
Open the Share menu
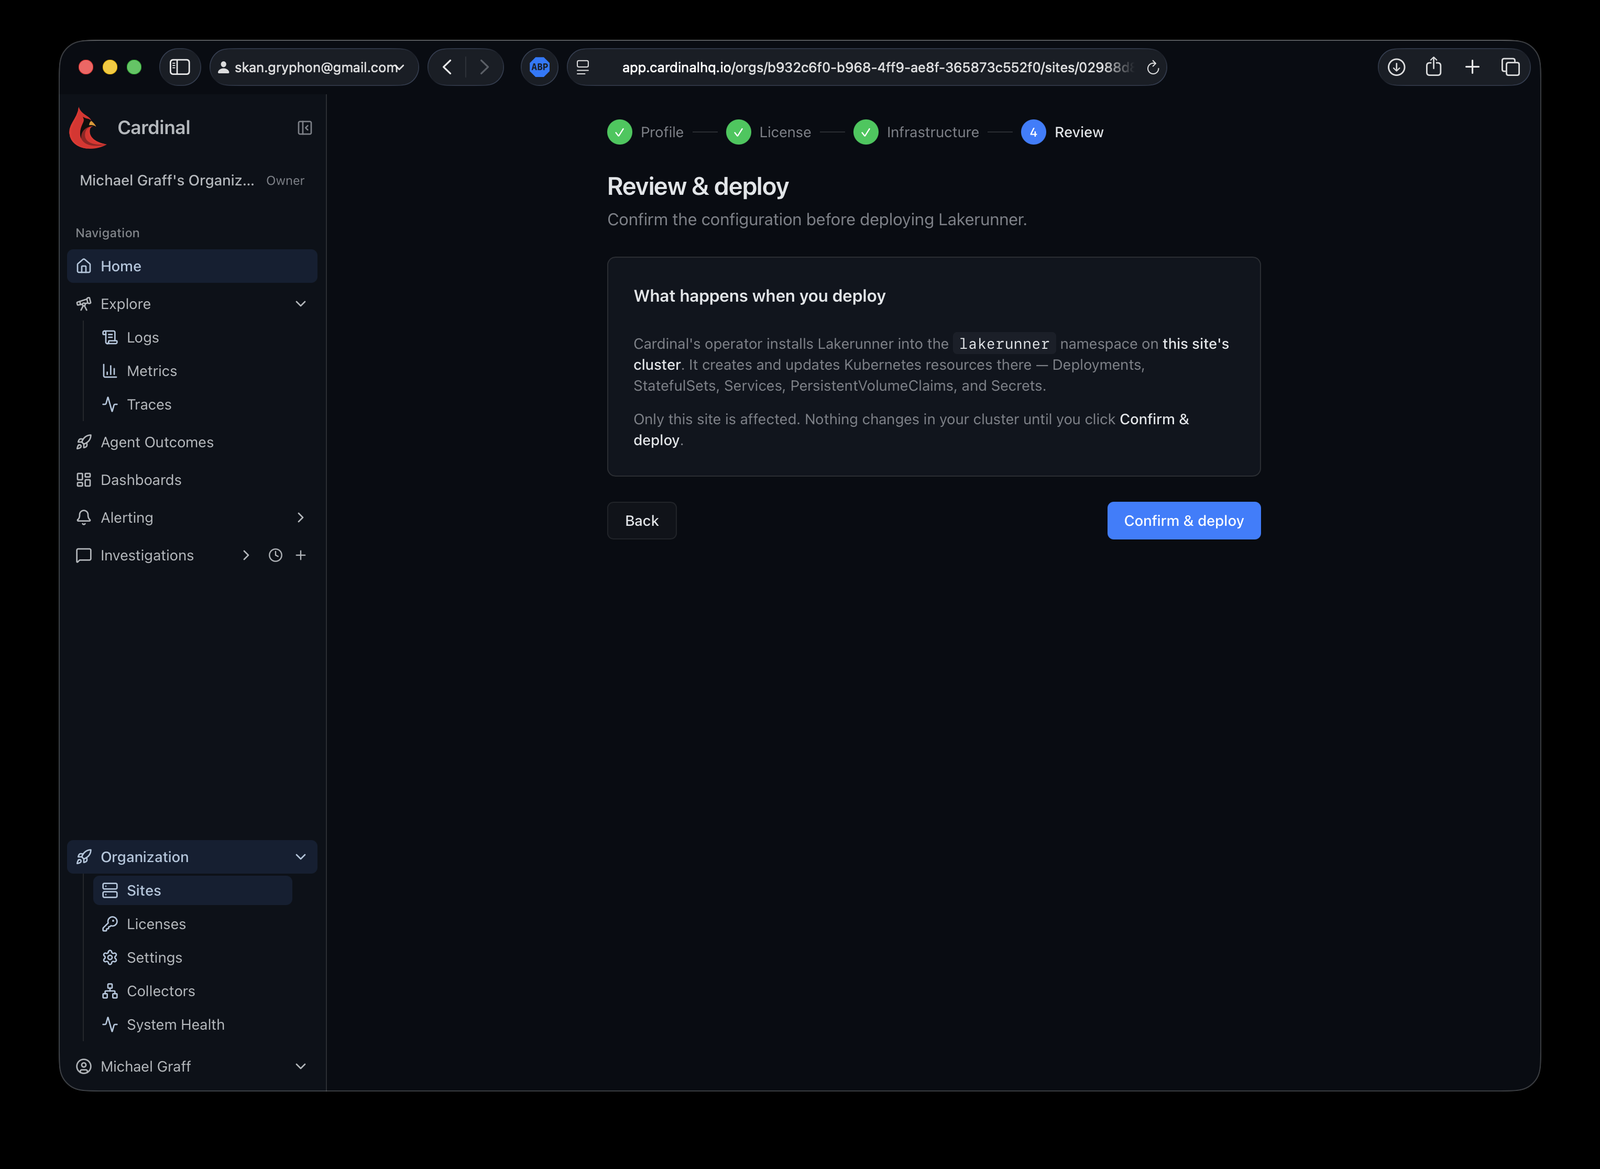coord(1434,67)
